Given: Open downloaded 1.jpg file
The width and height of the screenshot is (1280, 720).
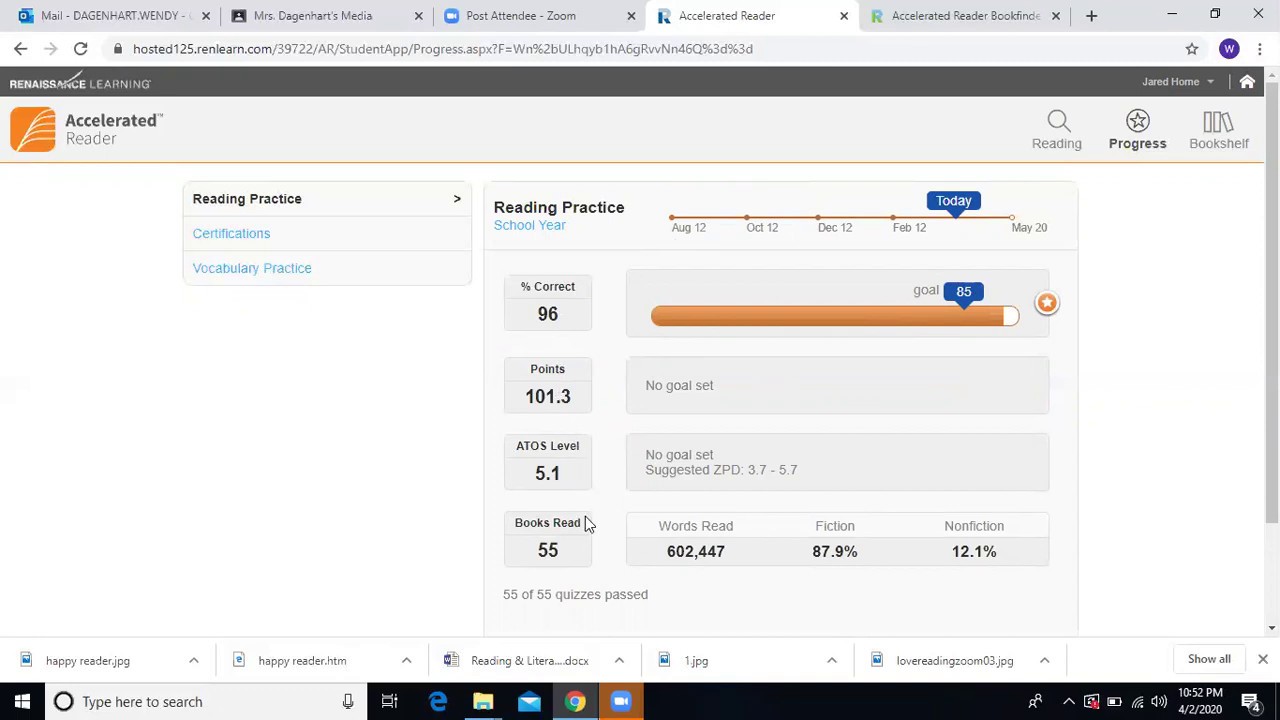Looking at the screenshot, I should tap(696, 661).
